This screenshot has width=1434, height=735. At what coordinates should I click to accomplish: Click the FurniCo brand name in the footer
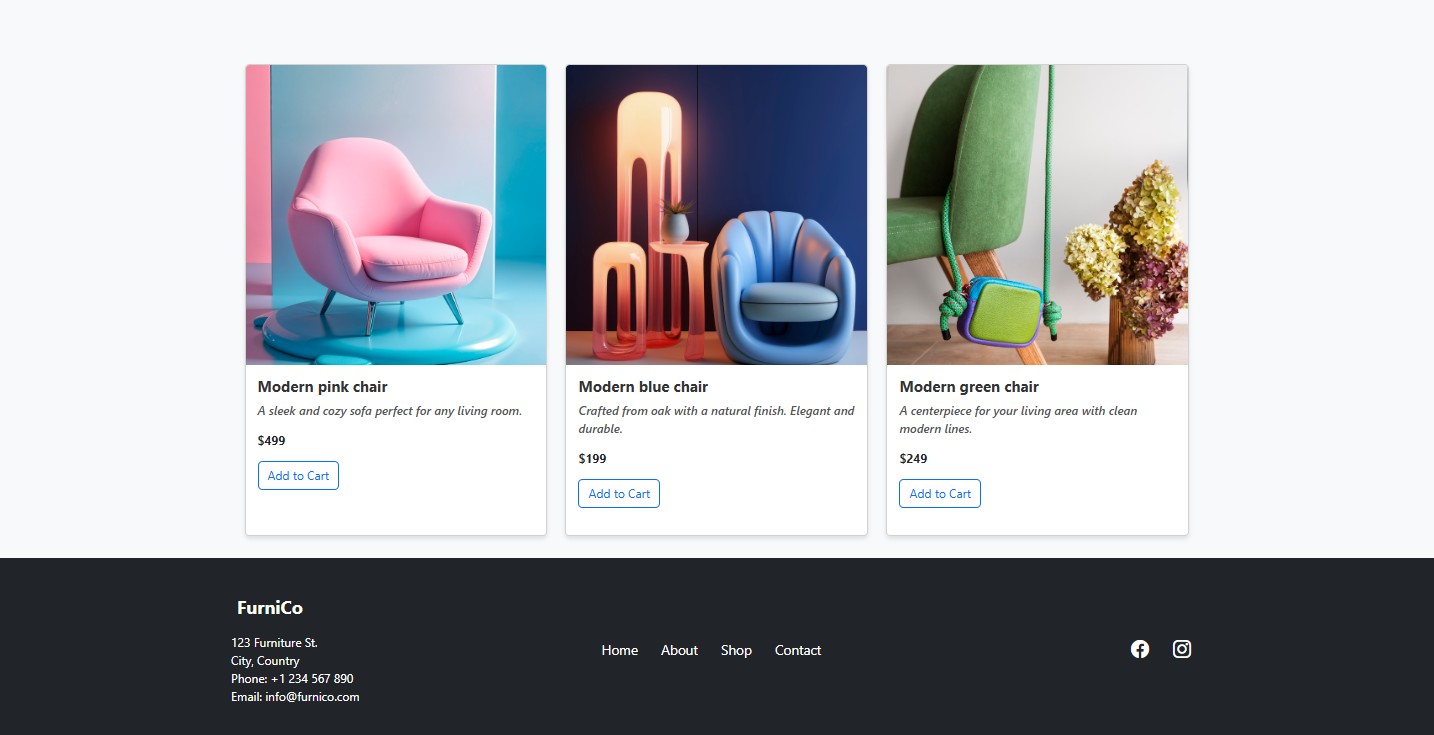pos(270,608)
